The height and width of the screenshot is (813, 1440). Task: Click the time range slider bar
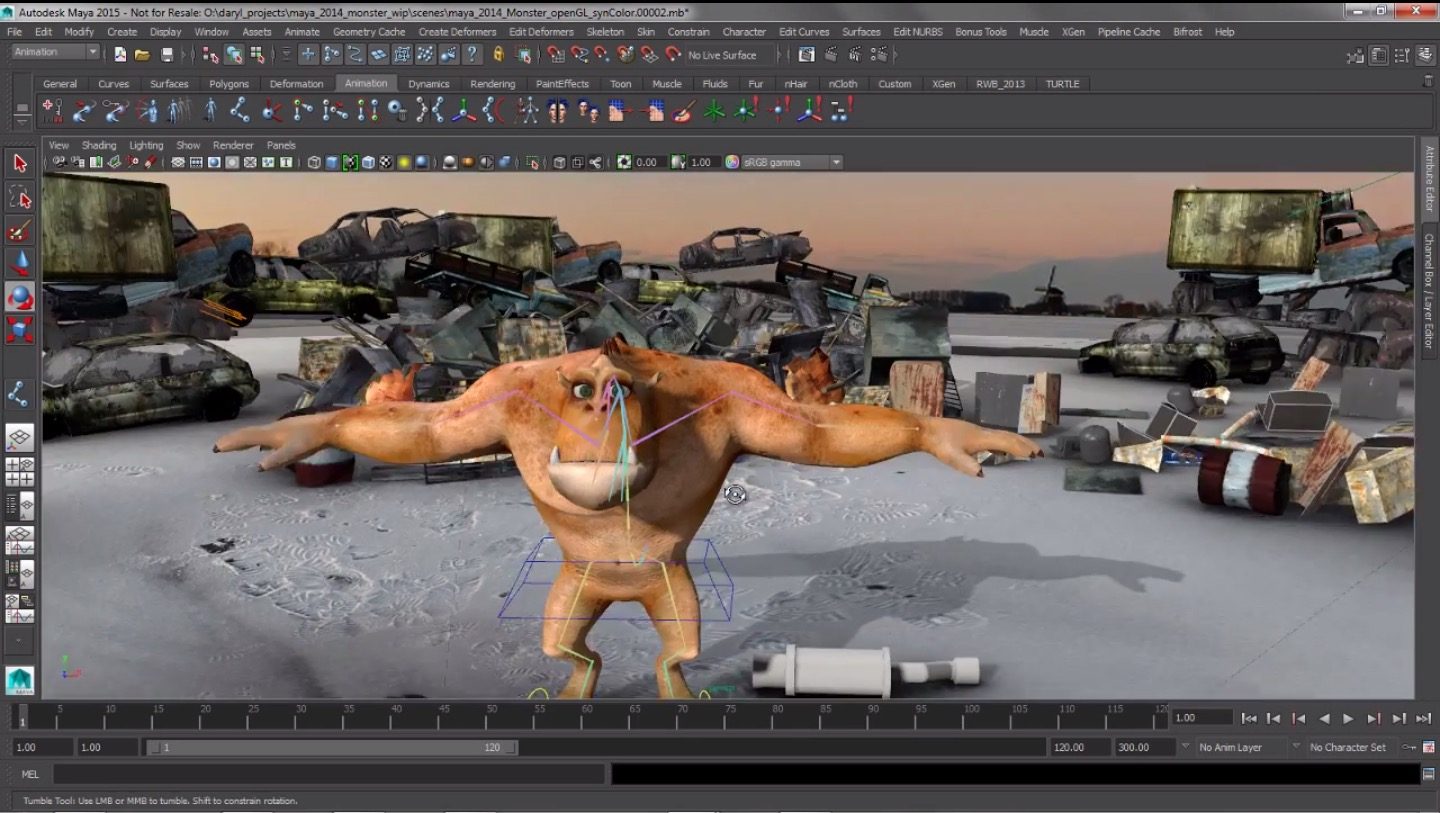332,747
